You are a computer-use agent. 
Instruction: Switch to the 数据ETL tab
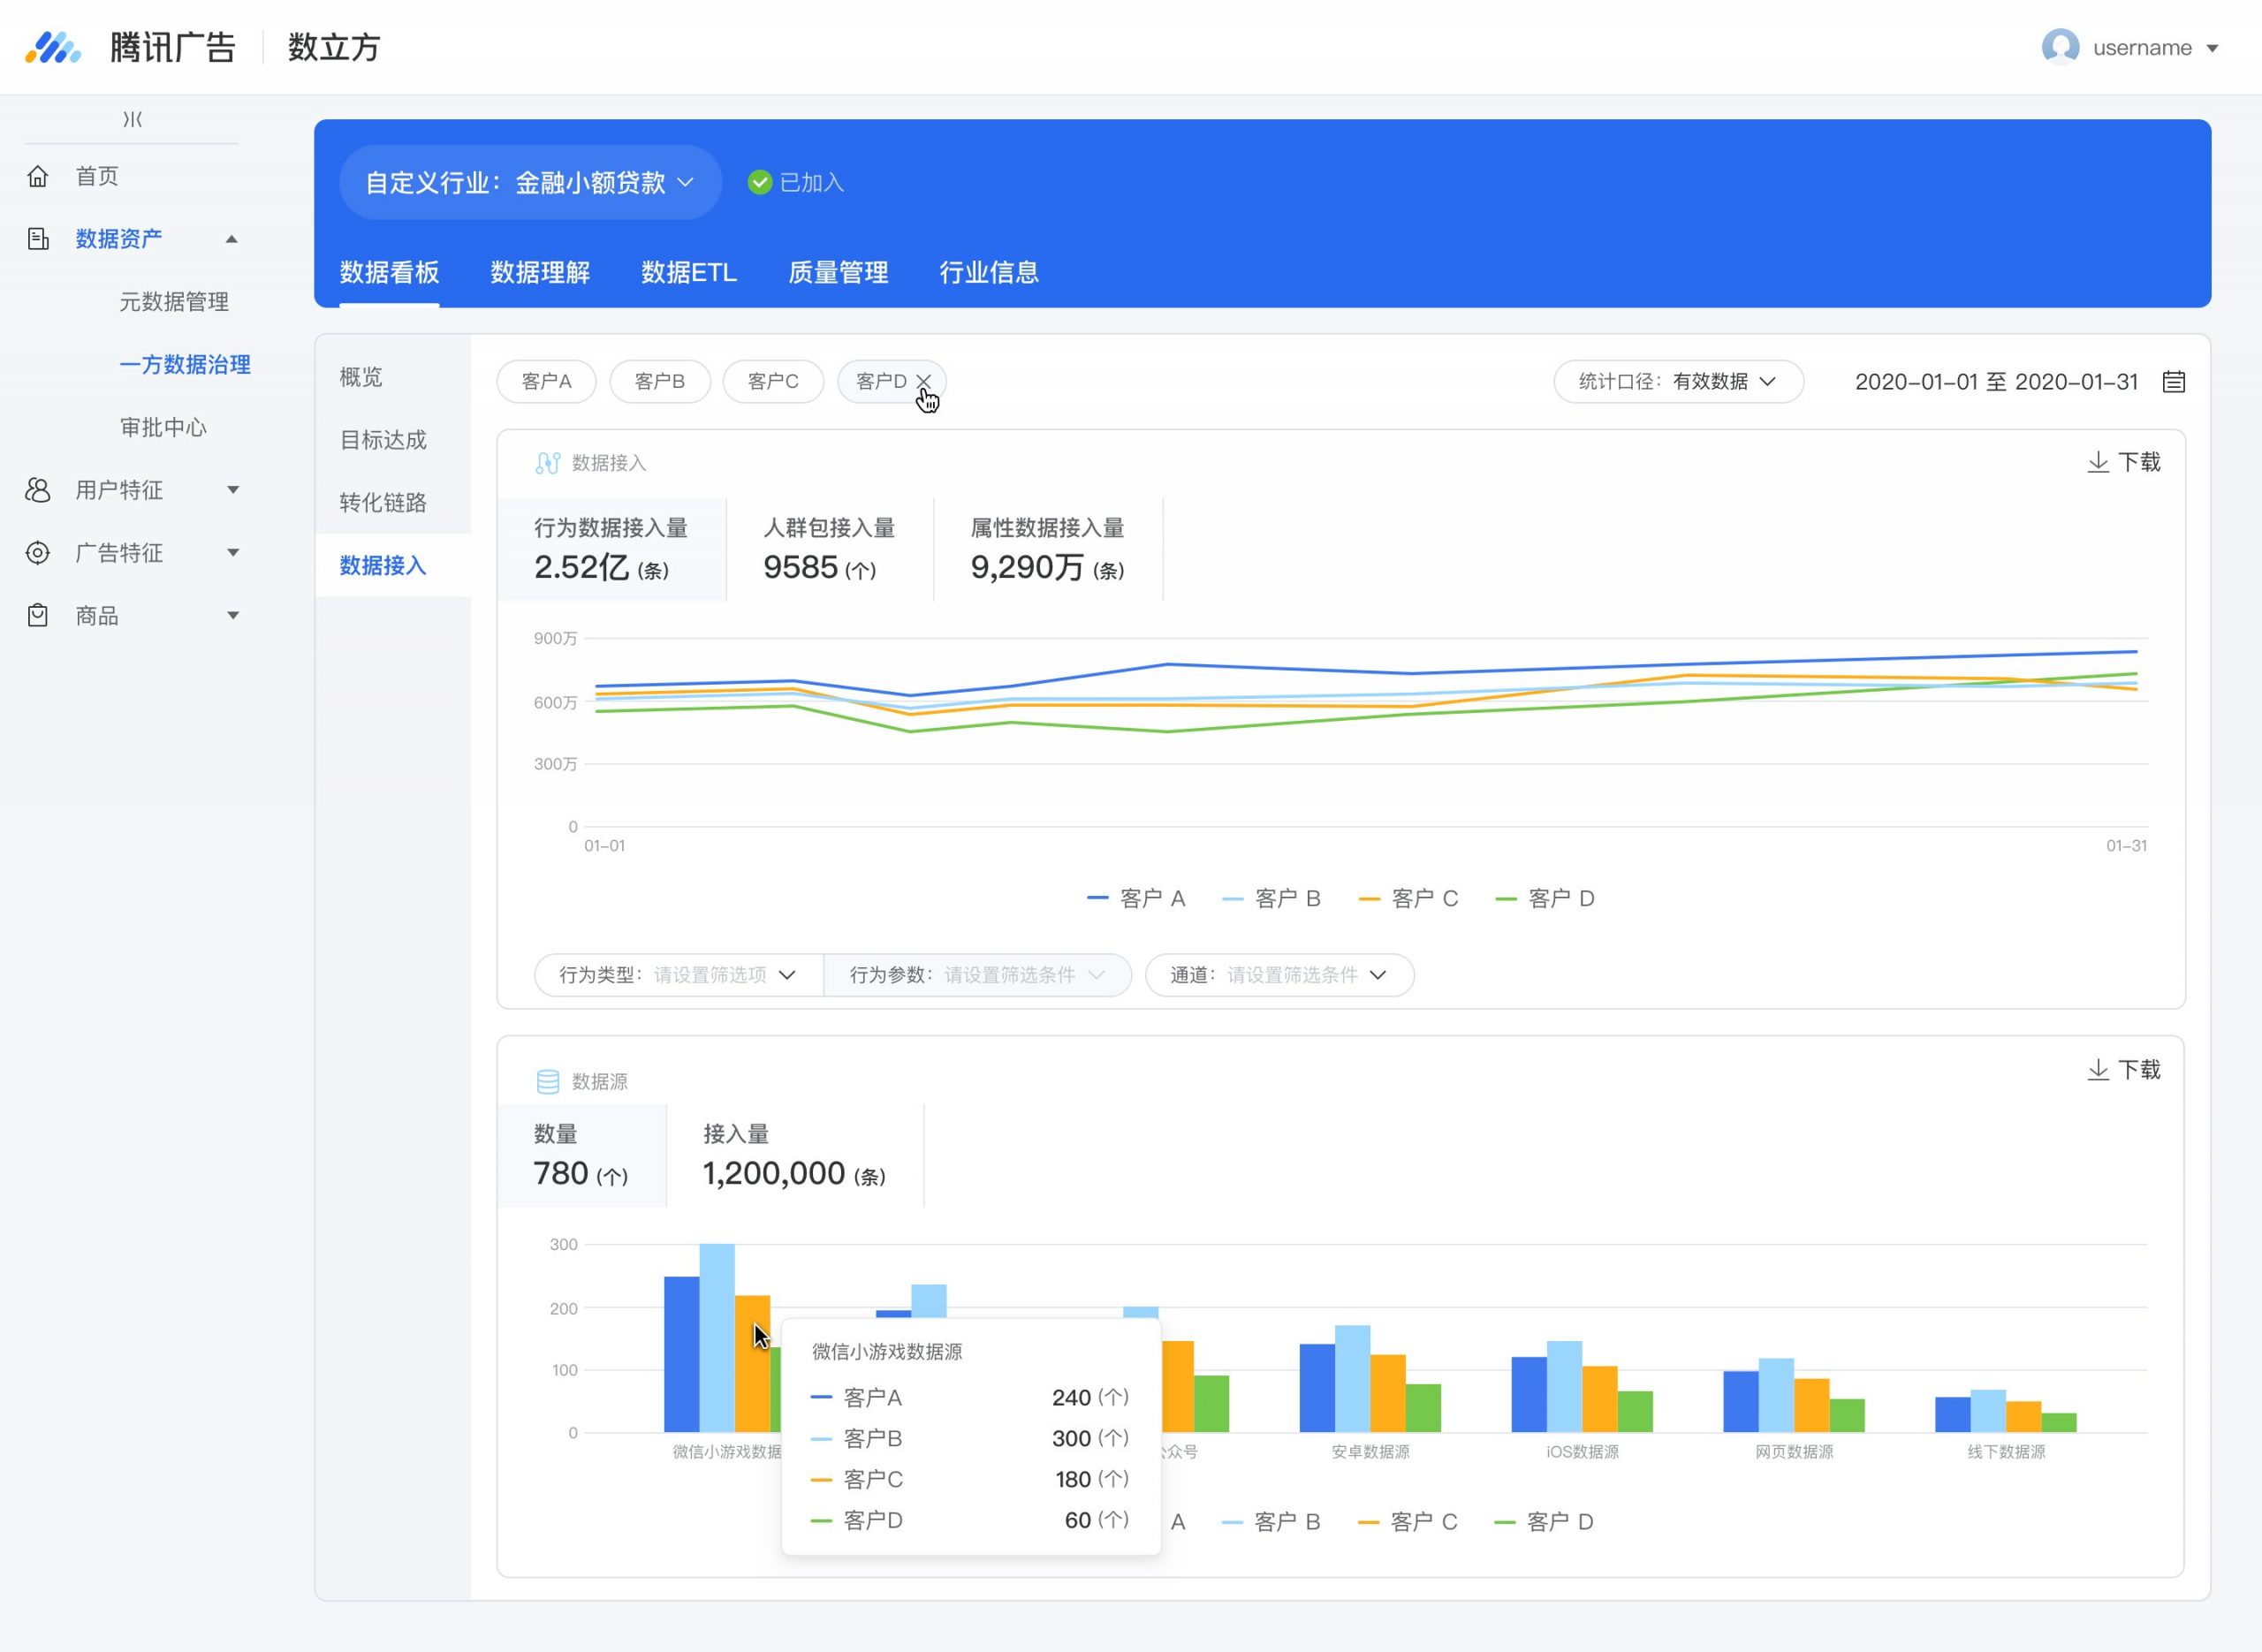click(x=689, y=272)
